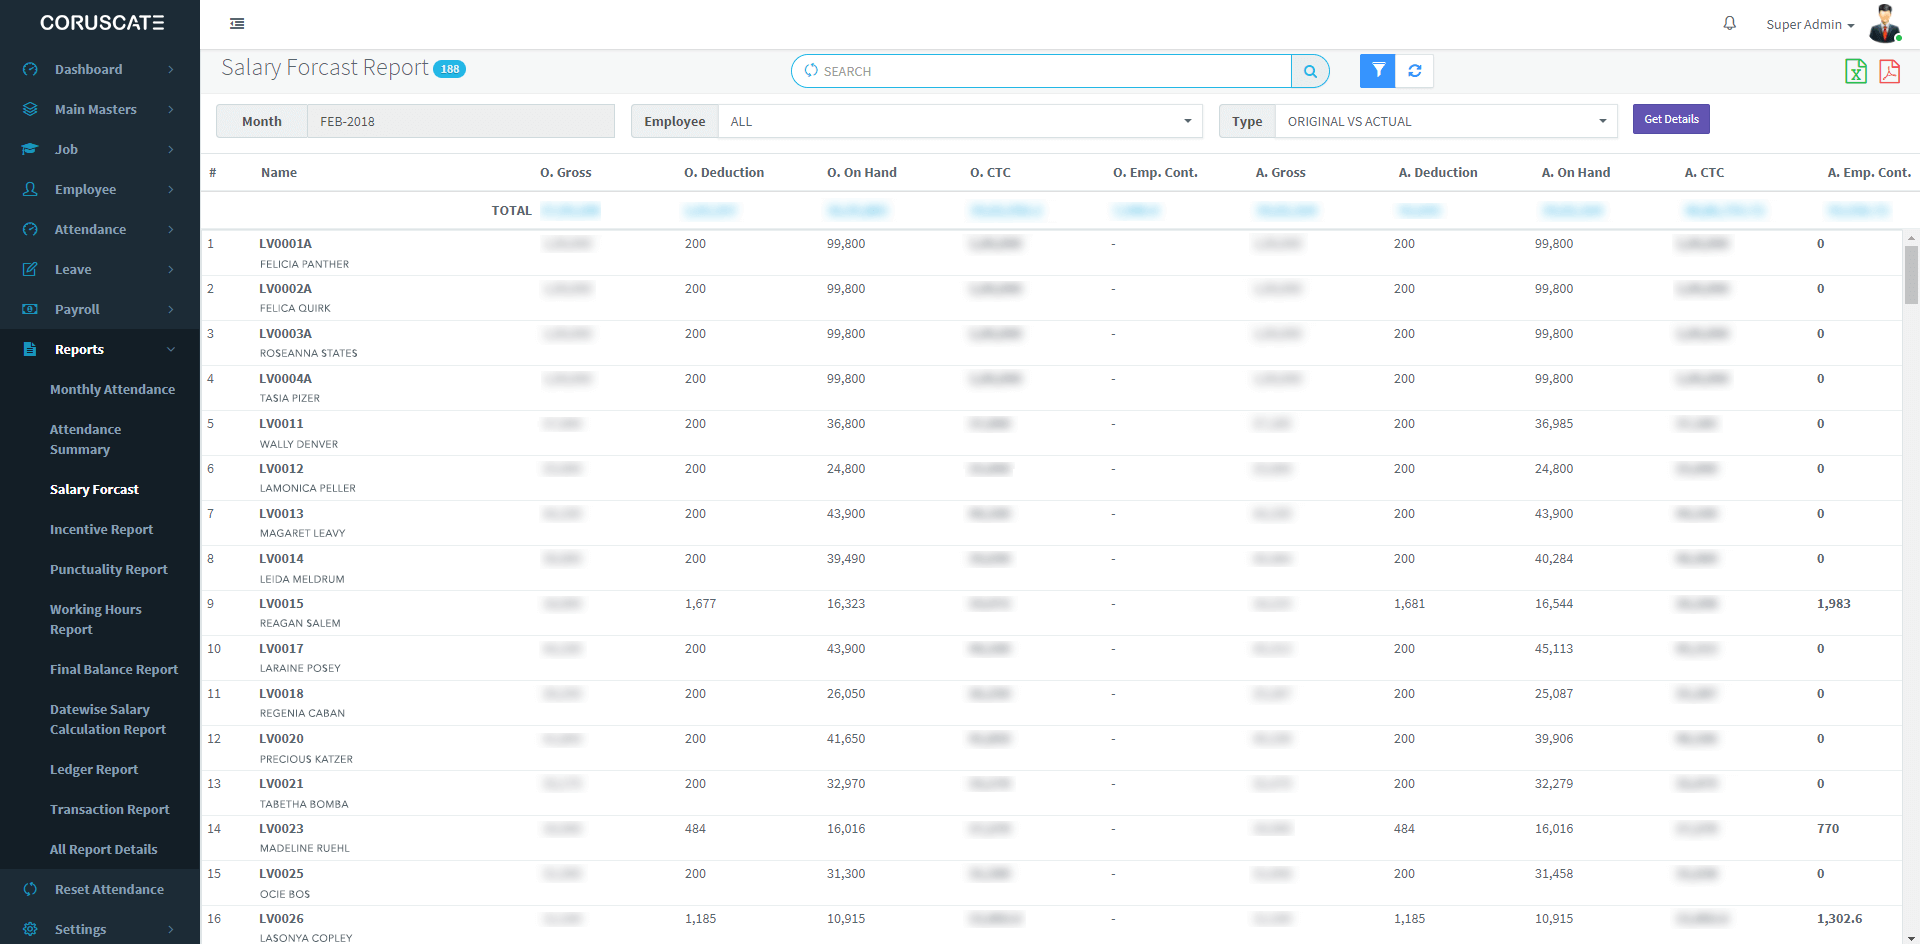Viewport: 1920px width, 944px height.
Task: Click the search magnifier button
Action: coord(1310,71)
